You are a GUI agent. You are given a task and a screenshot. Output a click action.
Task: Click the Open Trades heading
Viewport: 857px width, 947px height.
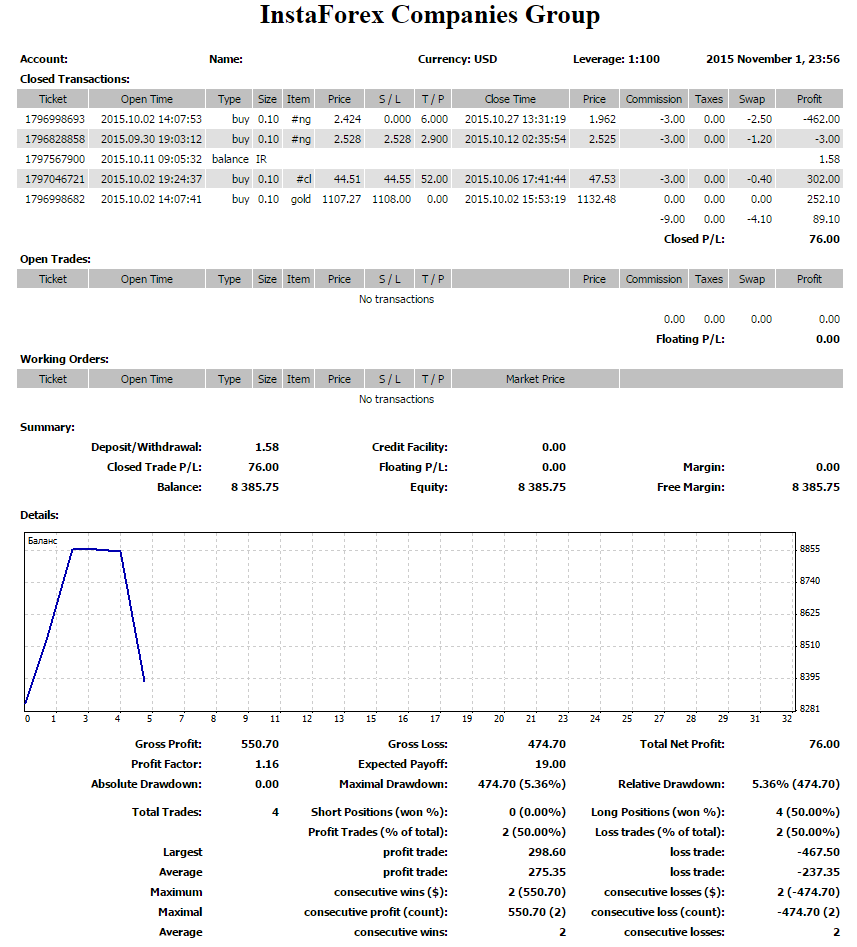pos(55,259)
